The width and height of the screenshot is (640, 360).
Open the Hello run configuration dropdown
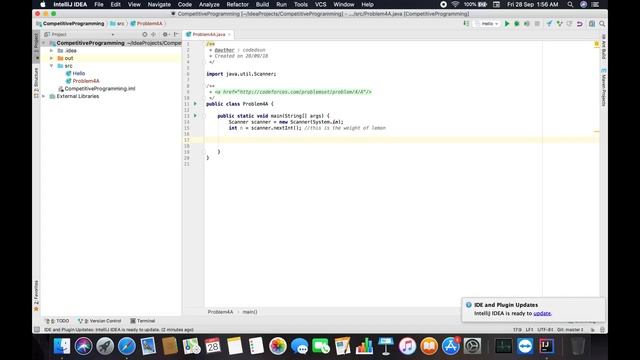[x=487, y=24]
